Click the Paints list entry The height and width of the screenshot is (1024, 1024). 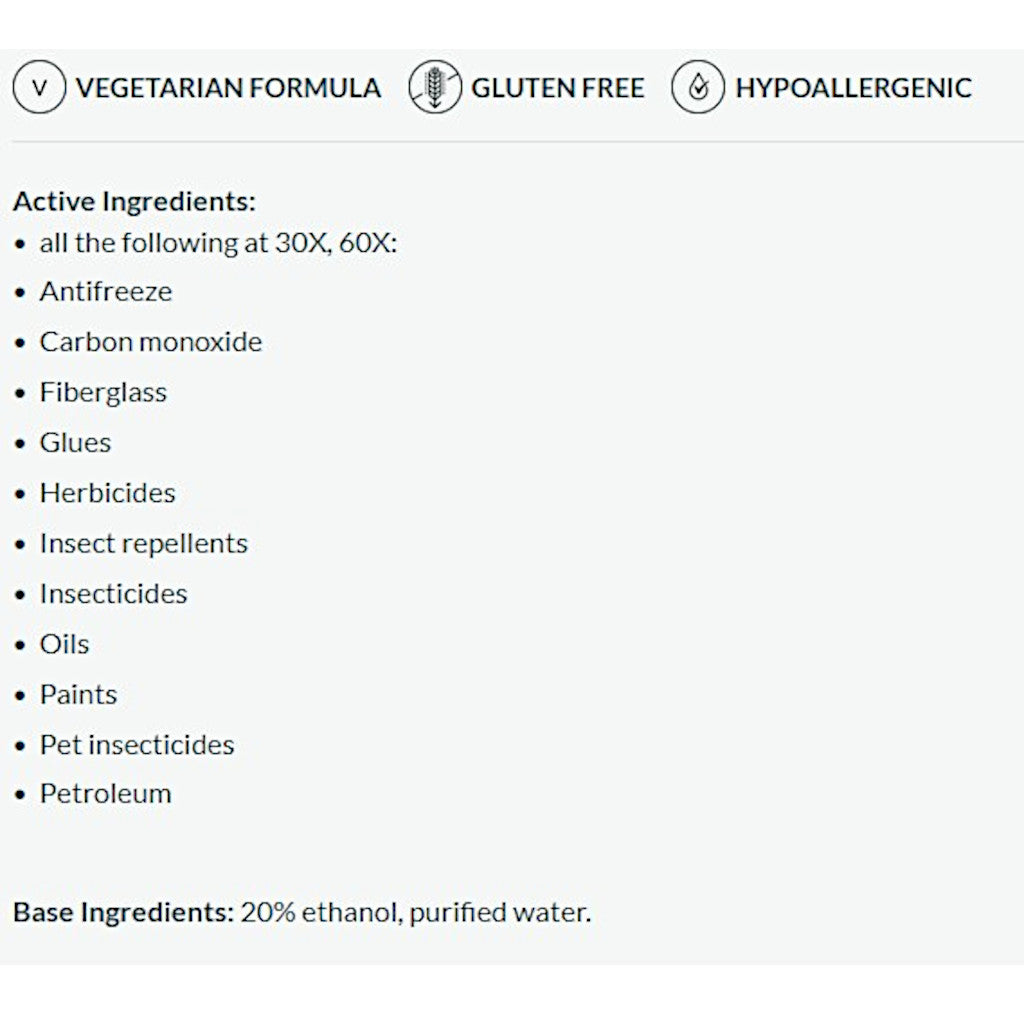tap(78, 694)
